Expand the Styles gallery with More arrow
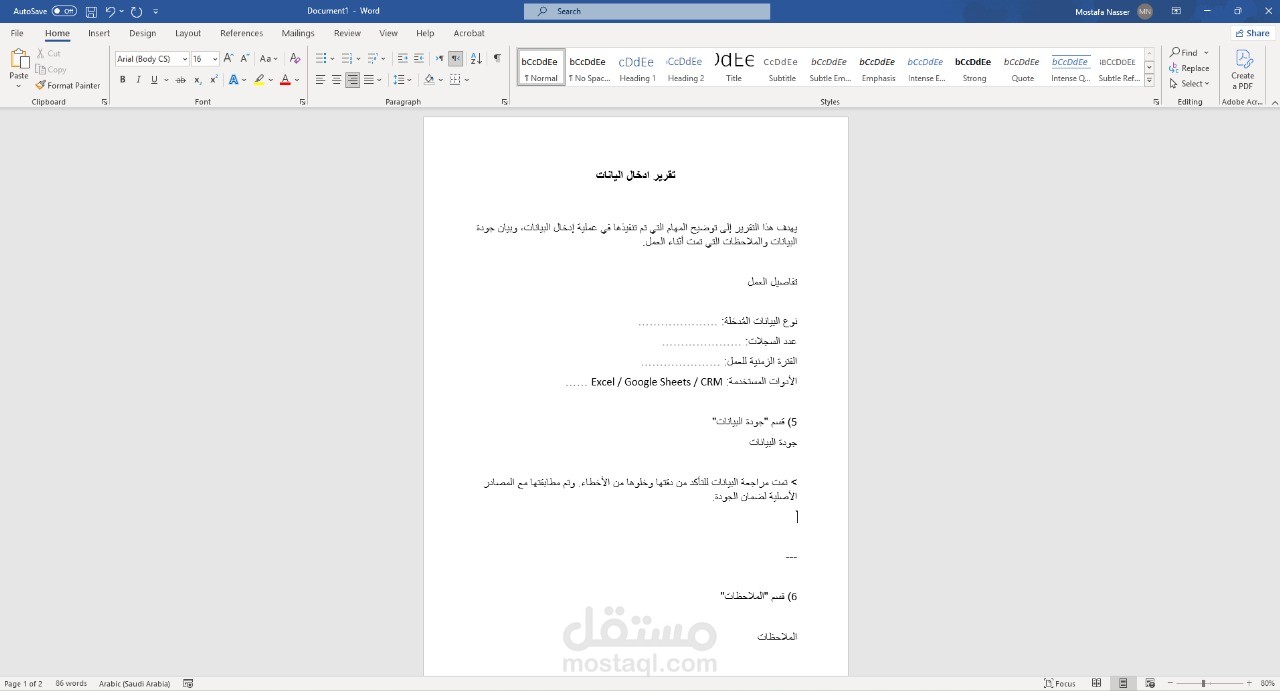This screenshot has height=691, width=1280. (1149, 79)
